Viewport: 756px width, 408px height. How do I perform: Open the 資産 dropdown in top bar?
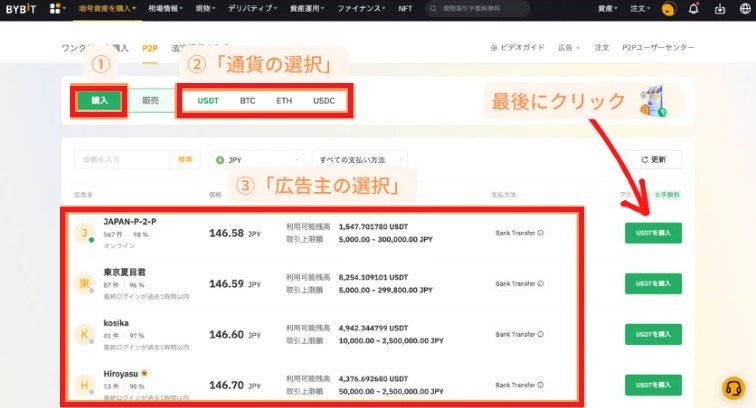[x=608, y=9]
